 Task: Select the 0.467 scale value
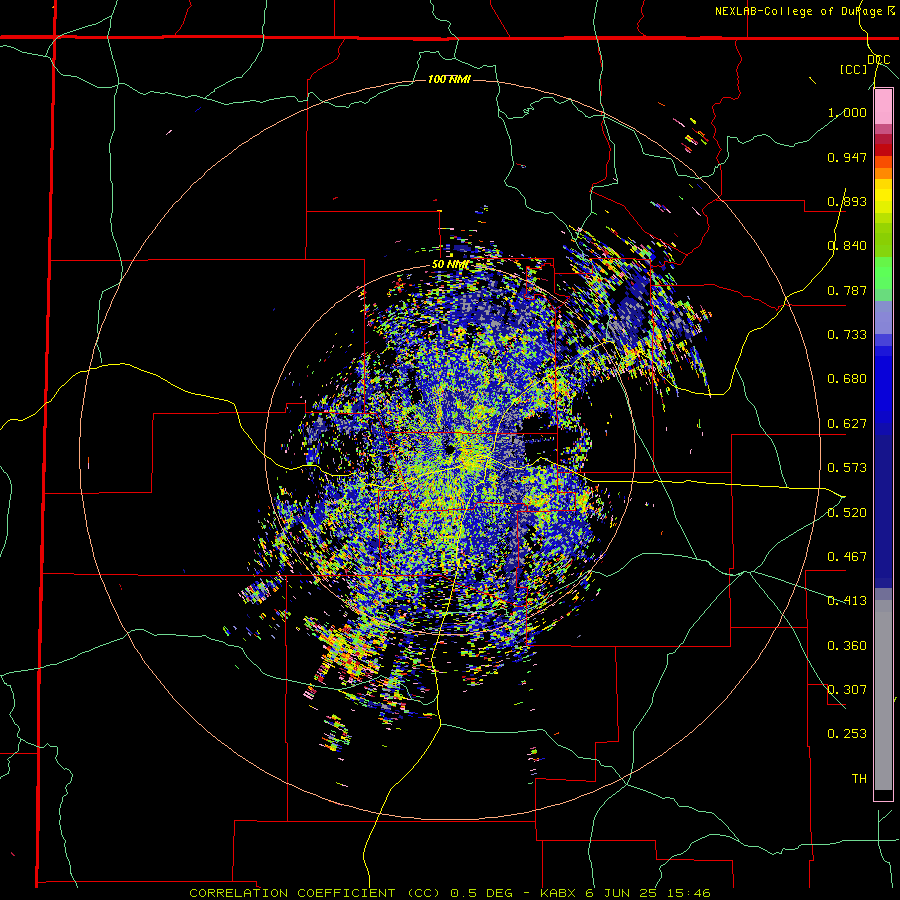click(x=847, y=557)
